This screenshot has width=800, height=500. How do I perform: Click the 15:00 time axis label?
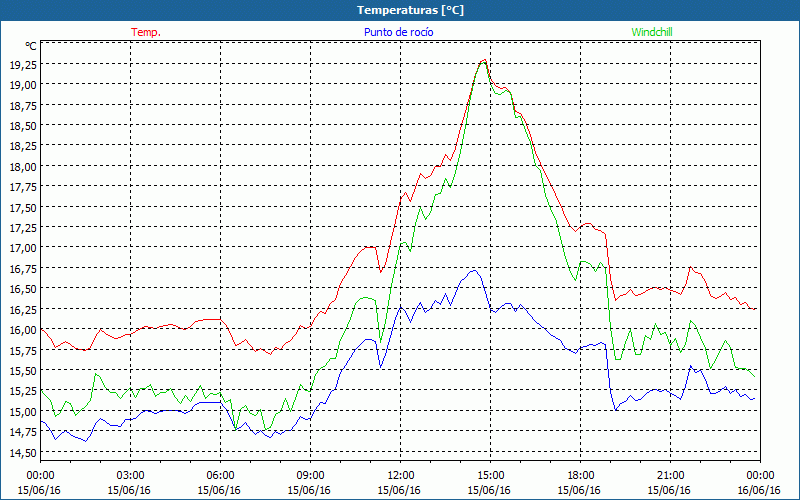point(490,475)
